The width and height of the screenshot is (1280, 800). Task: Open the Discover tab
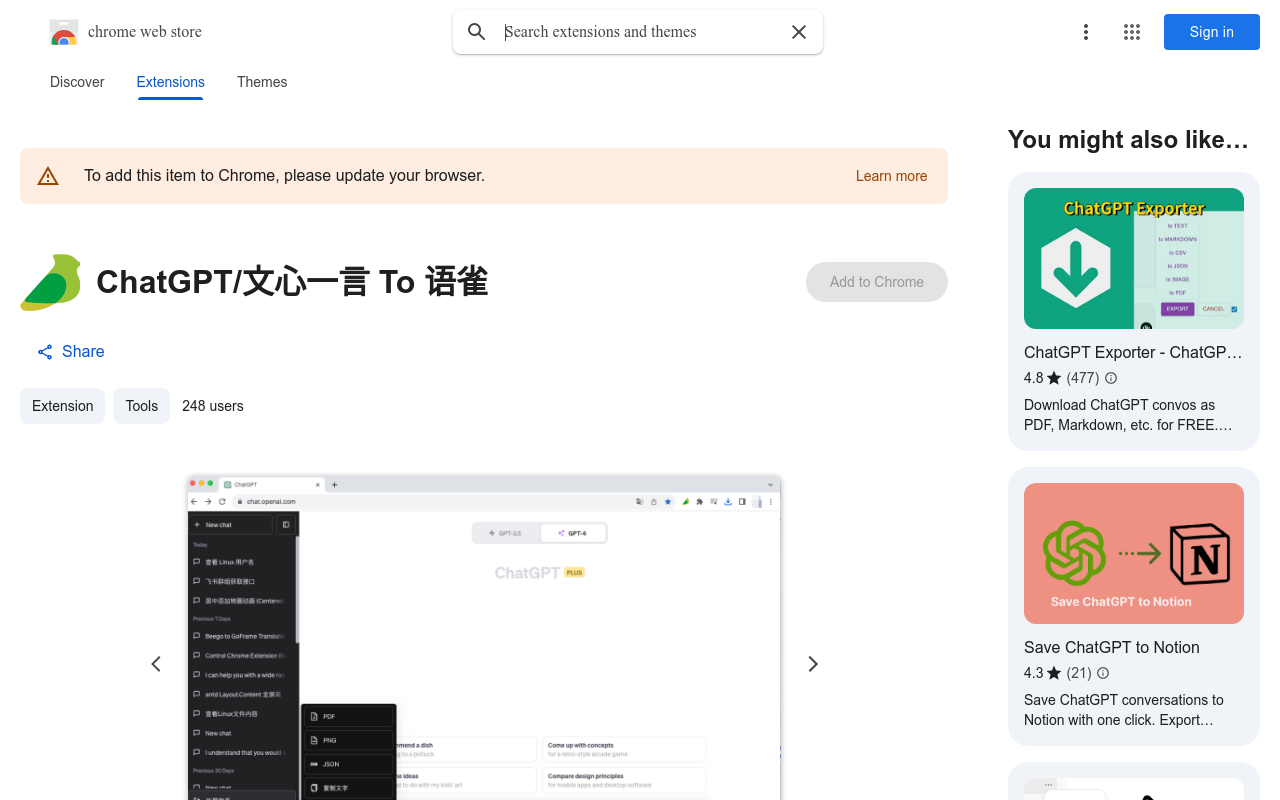(77, 82)
